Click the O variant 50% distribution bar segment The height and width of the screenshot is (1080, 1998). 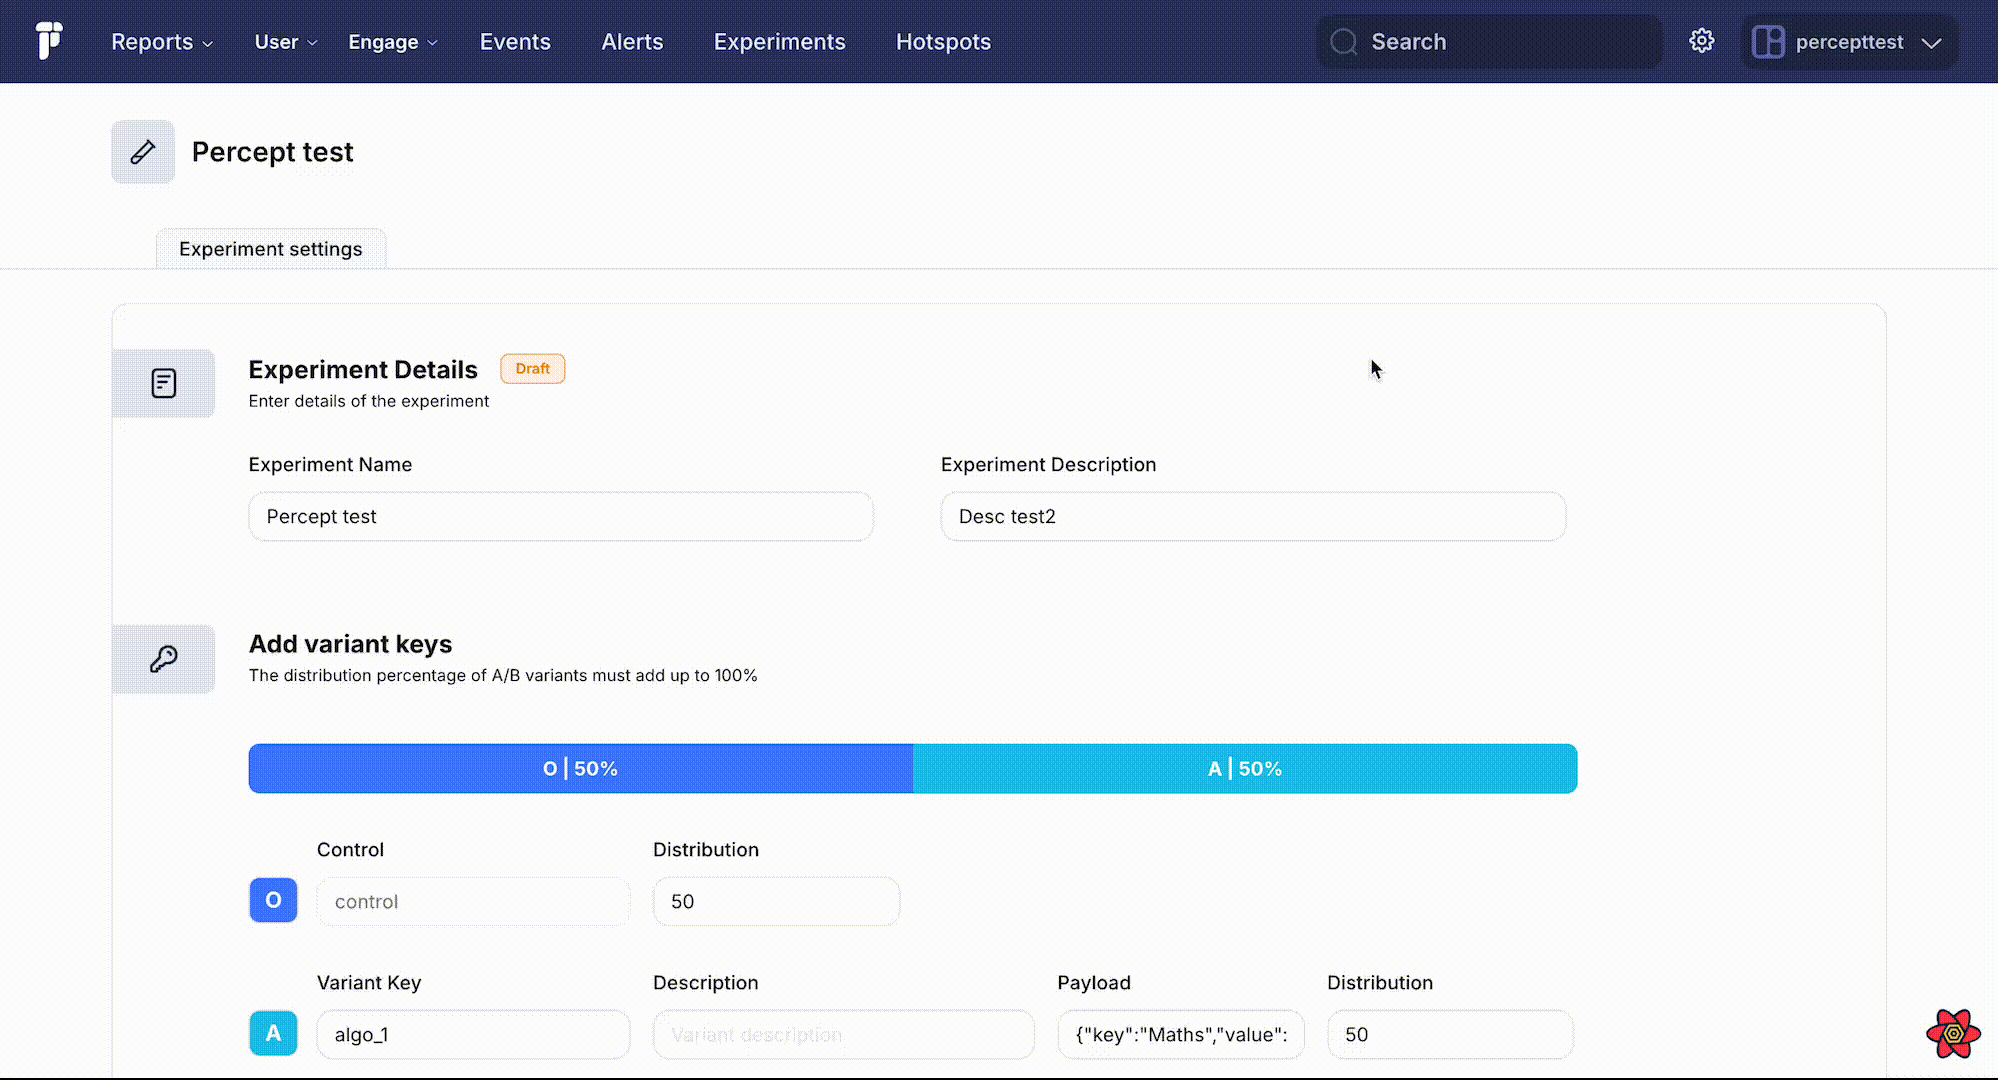click(581, 769)
